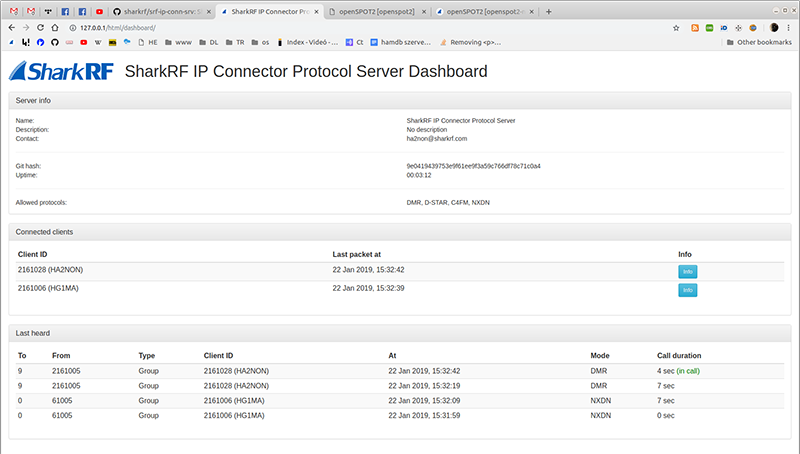Open the Other bookmarks folder
The image size is (800, 454).
coord(759,42)
